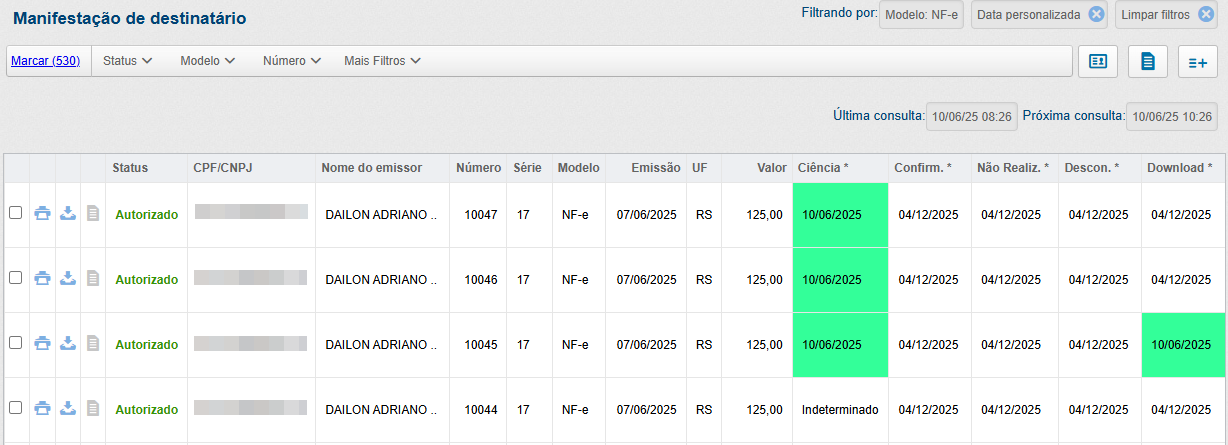
Task: Check the row for invoice 10044
Action: pyautogui.click(x=15, y=407)
